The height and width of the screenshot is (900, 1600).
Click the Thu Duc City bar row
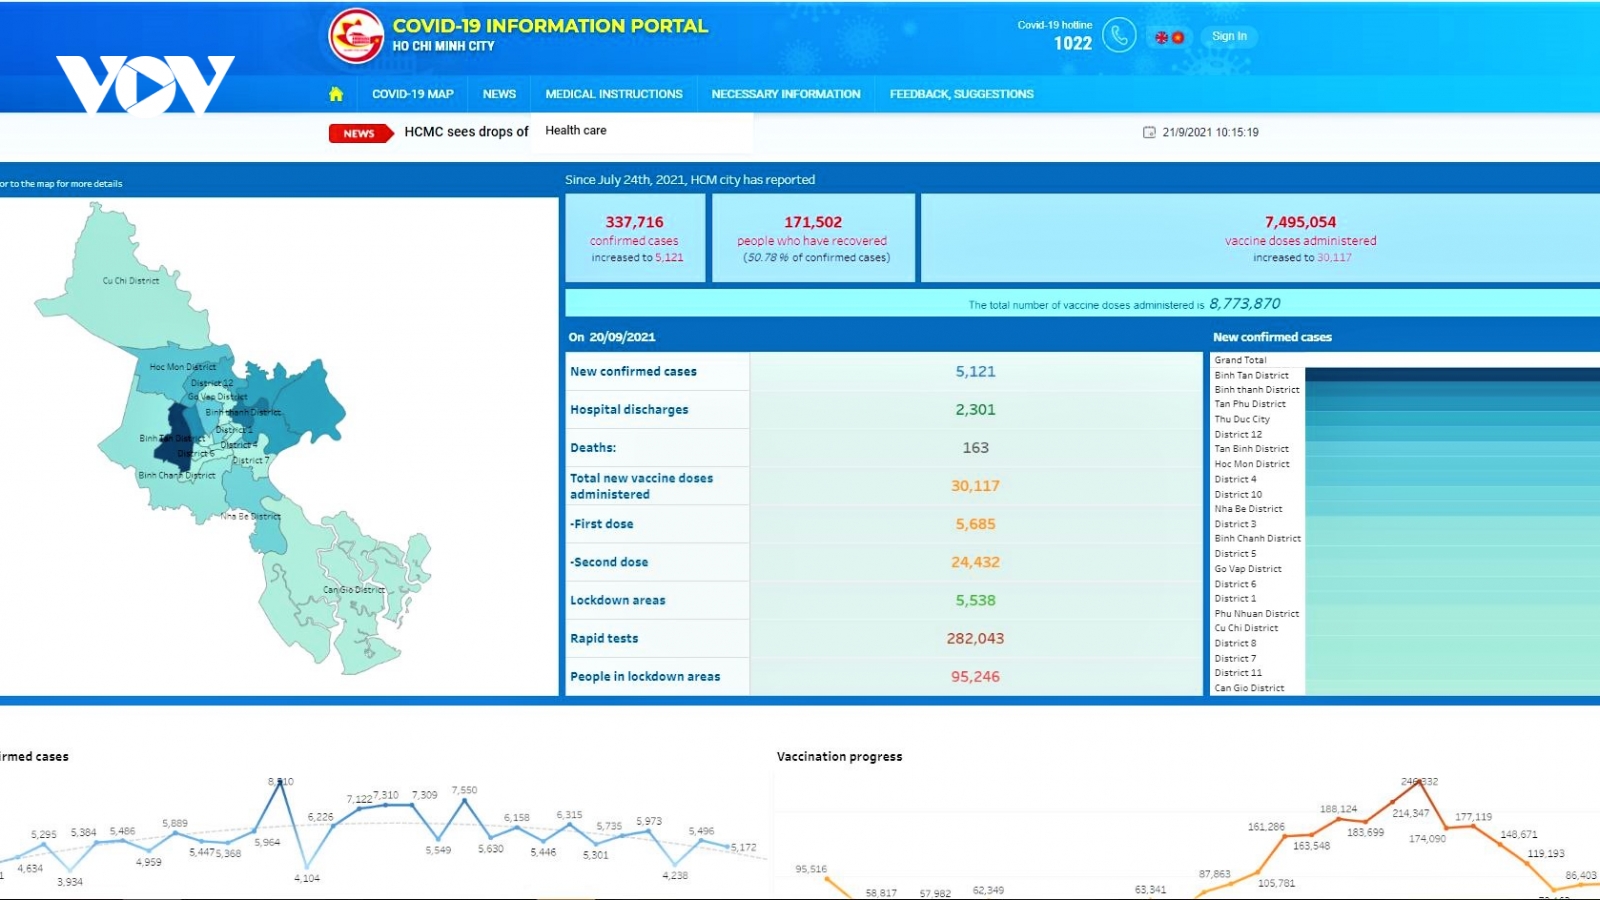[x=1406, y=419]
